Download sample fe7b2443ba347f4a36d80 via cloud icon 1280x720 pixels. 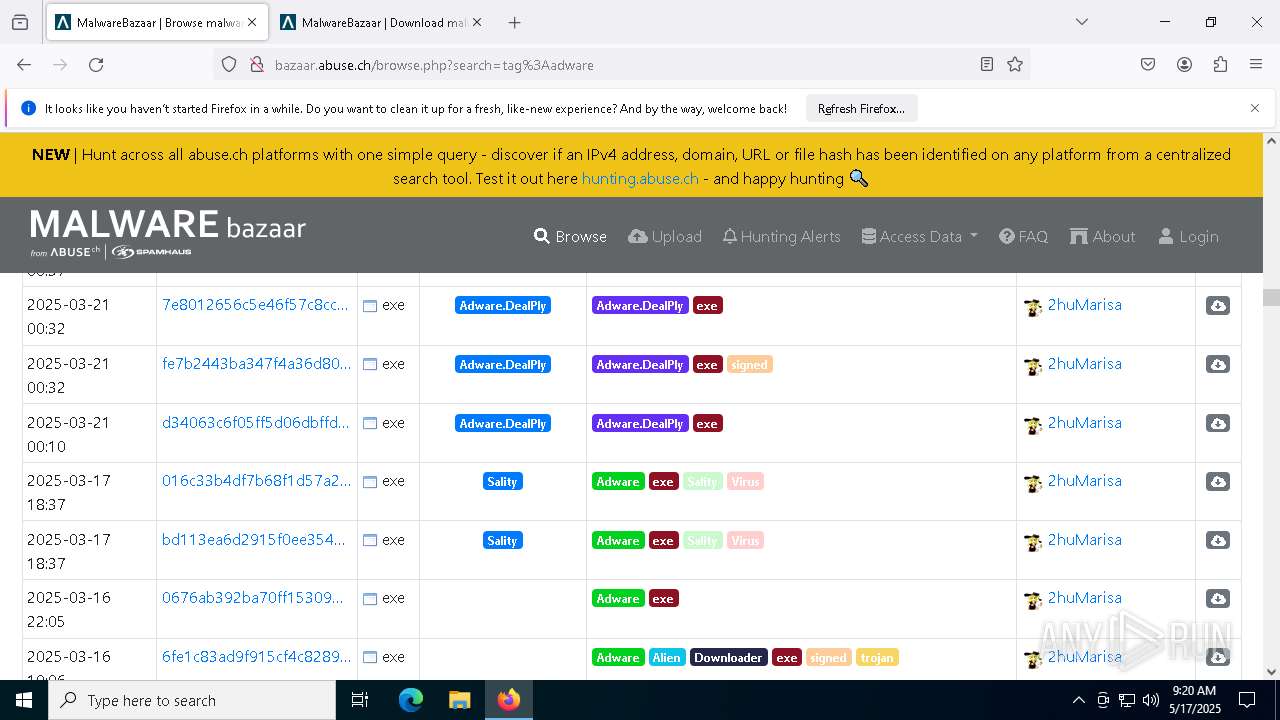(x=1217, y=365)
